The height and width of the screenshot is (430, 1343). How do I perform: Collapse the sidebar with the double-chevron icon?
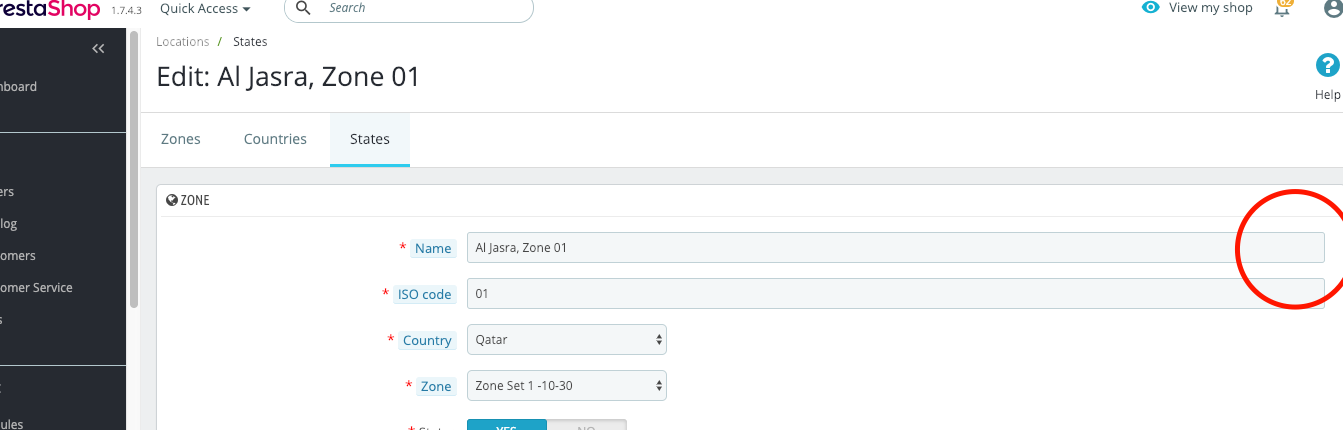[x=98, y=49]
